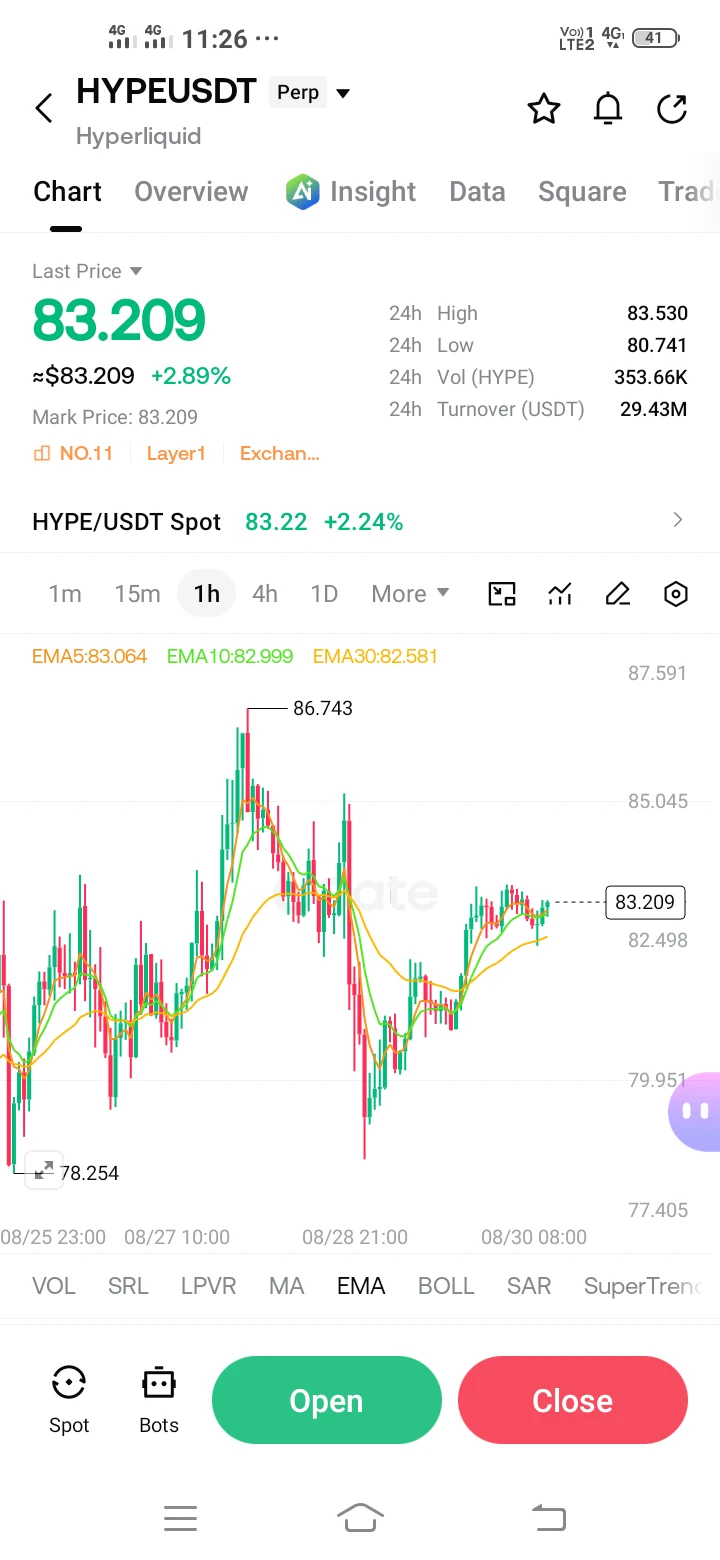This screenshot has height=1560, width=720.
Task: Tap the EMA30:82.581 legend
Action: pyautogui.click(x=375, y=656)
